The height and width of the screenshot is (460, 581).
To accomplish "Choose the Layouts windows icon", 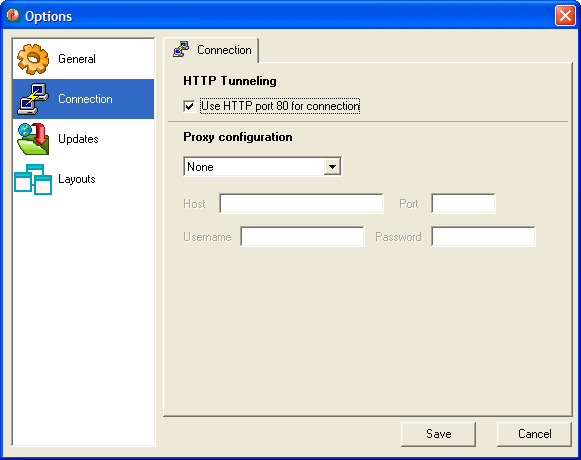I will (x=33, y=179).
